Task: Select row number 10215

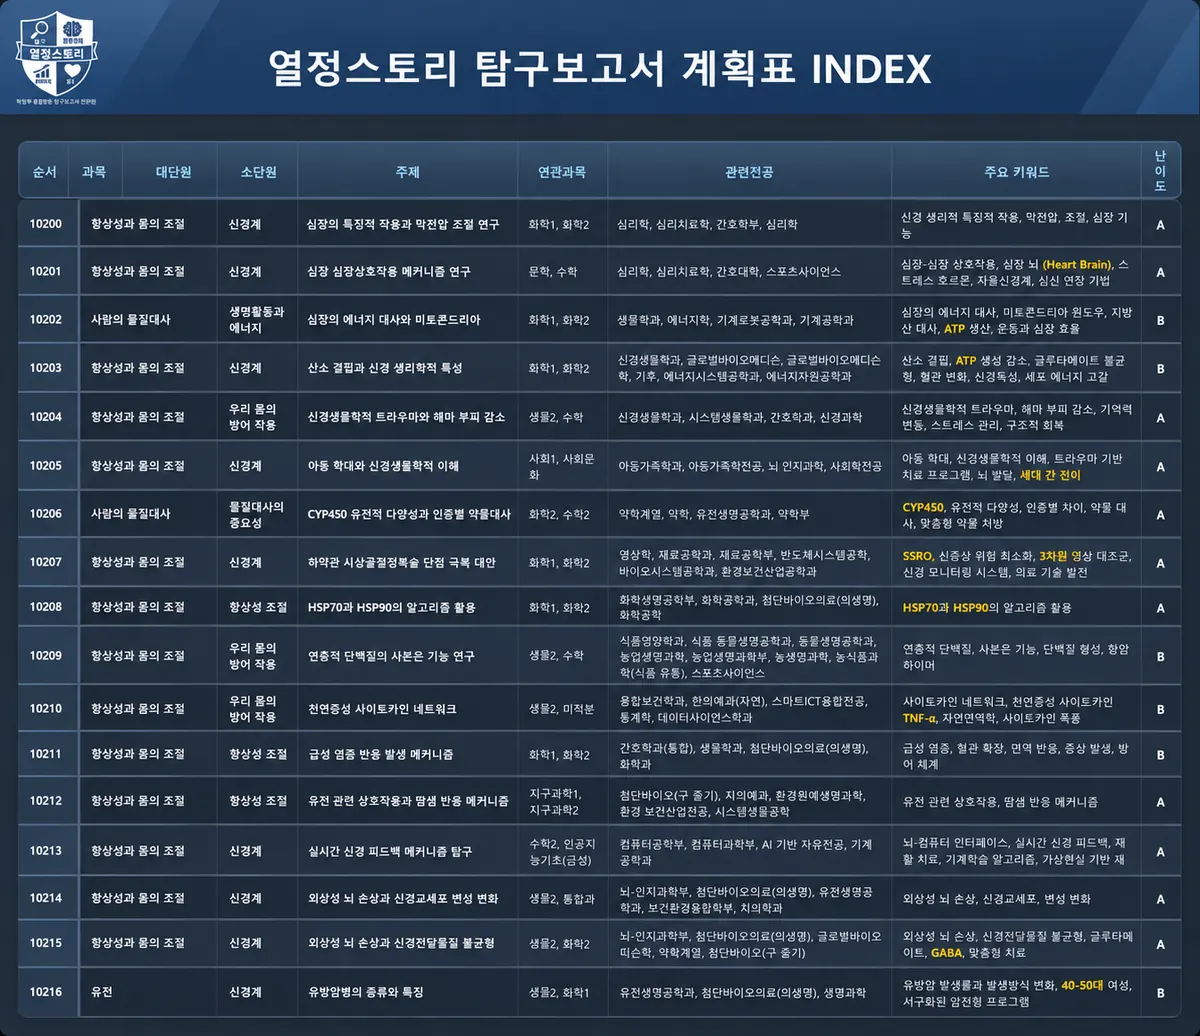Action: 46,943
